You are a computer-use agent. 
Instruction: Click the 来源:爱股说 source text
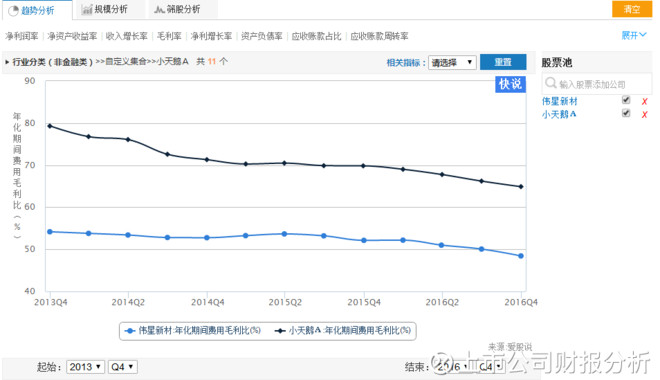(510, 347)
